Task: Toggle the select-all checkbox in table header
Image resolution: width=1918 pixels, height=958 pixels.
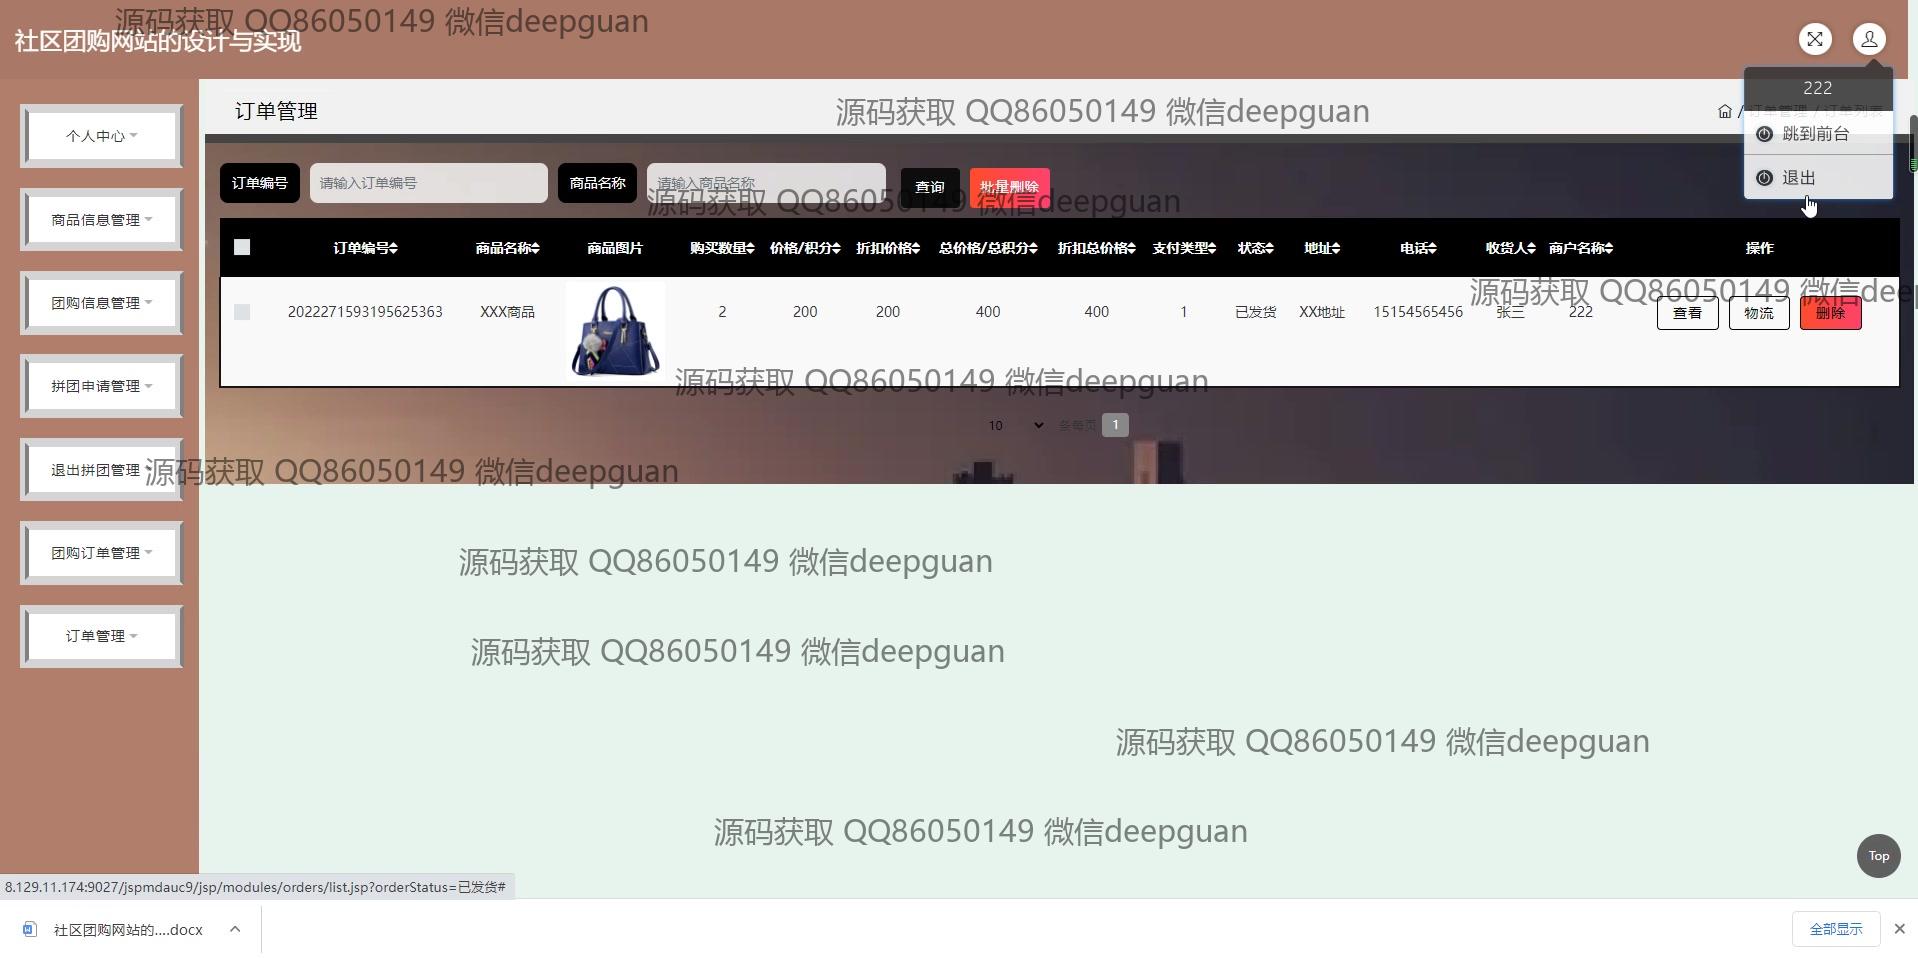Action: [242, 247]
